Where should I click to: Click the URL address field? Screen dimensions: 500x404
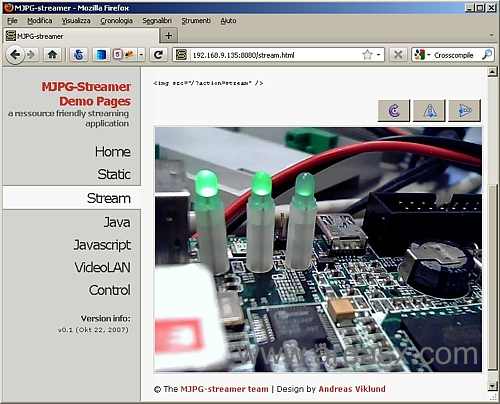click(275, 55)
